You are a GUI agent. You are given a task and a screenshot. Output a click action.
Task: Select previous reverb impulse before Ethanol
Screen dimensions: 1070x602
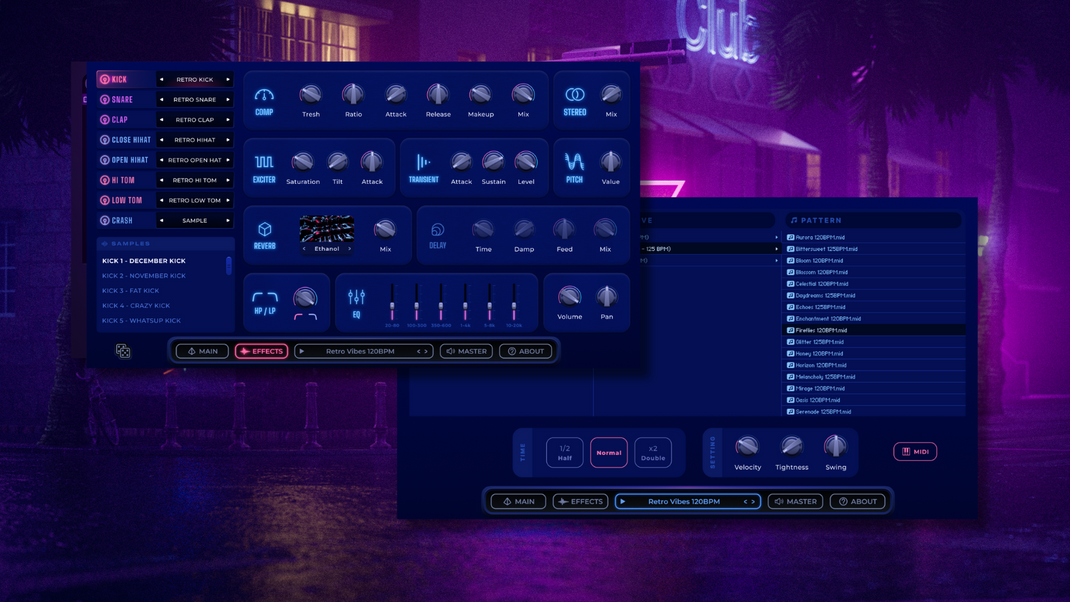click(x=305, y=249)
